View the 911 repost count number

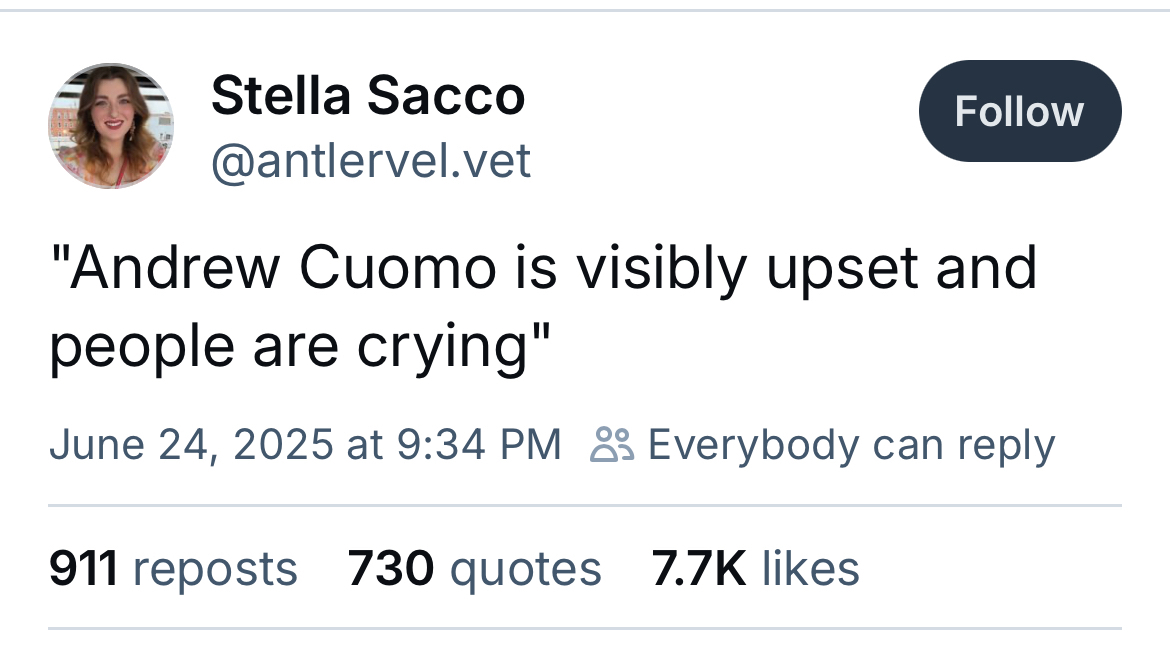coord(84,569)
